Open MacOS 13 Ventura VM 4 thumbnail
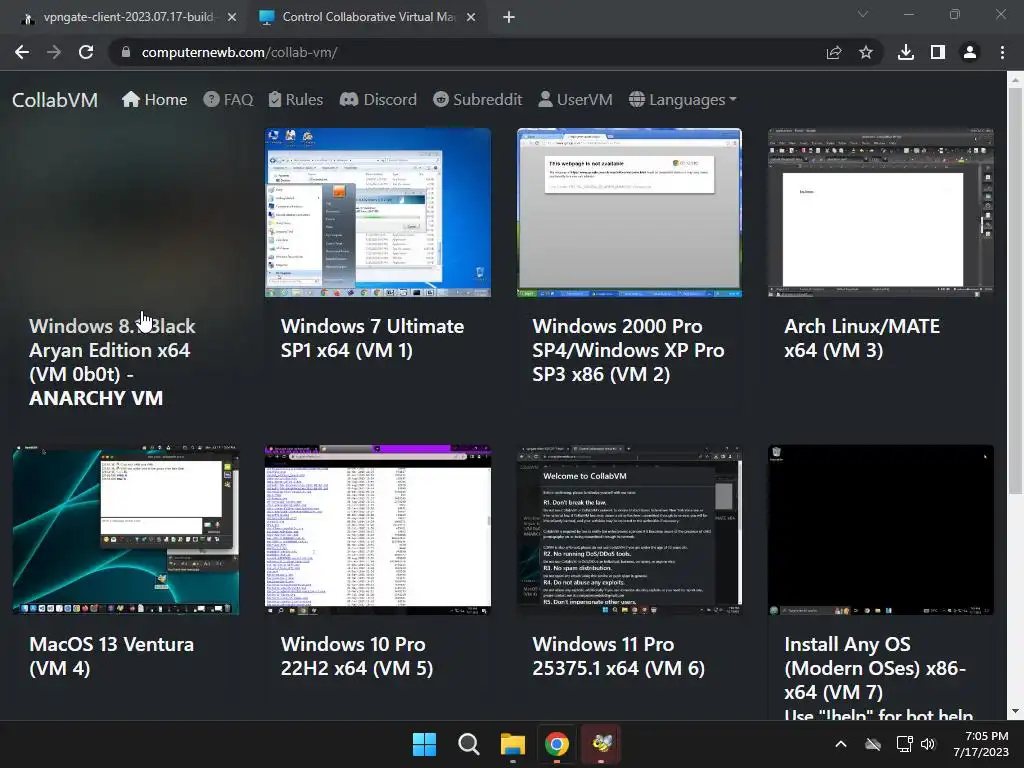This screenshot has height=768, width=1024. tap(126, 530)
